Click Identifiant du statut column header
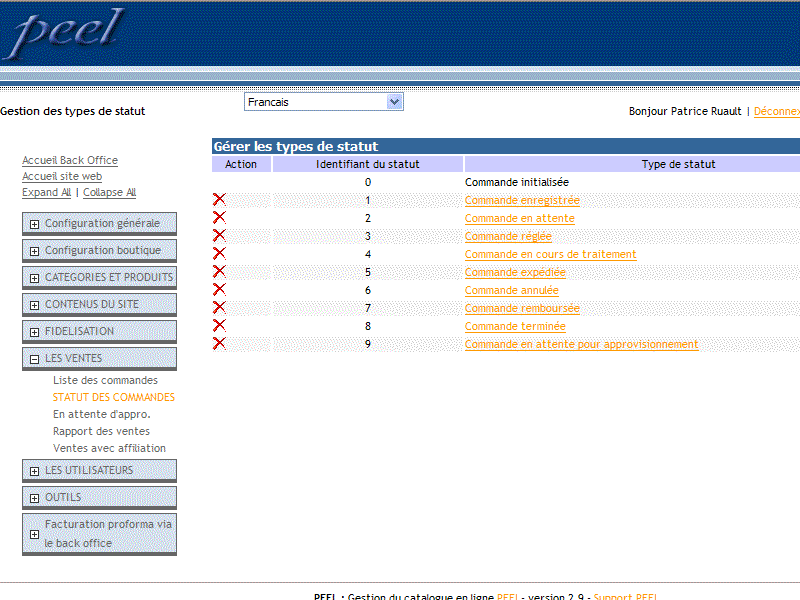Viewport: 800px width, 600px height. point(368,164)
